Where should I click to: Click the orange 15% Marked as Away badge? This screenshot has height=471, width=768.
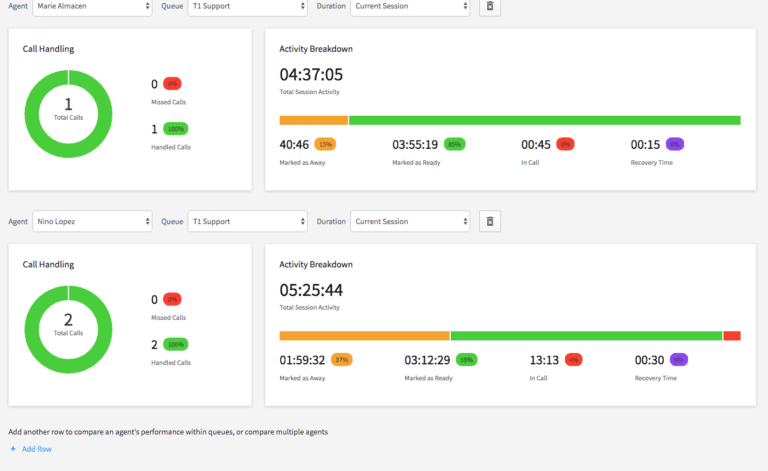[325, 144]
